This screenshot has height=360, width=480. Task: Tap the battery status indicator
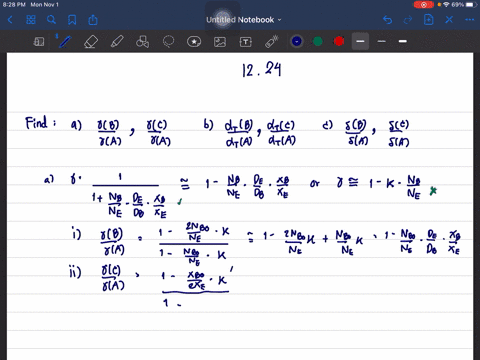coord(471,5)
